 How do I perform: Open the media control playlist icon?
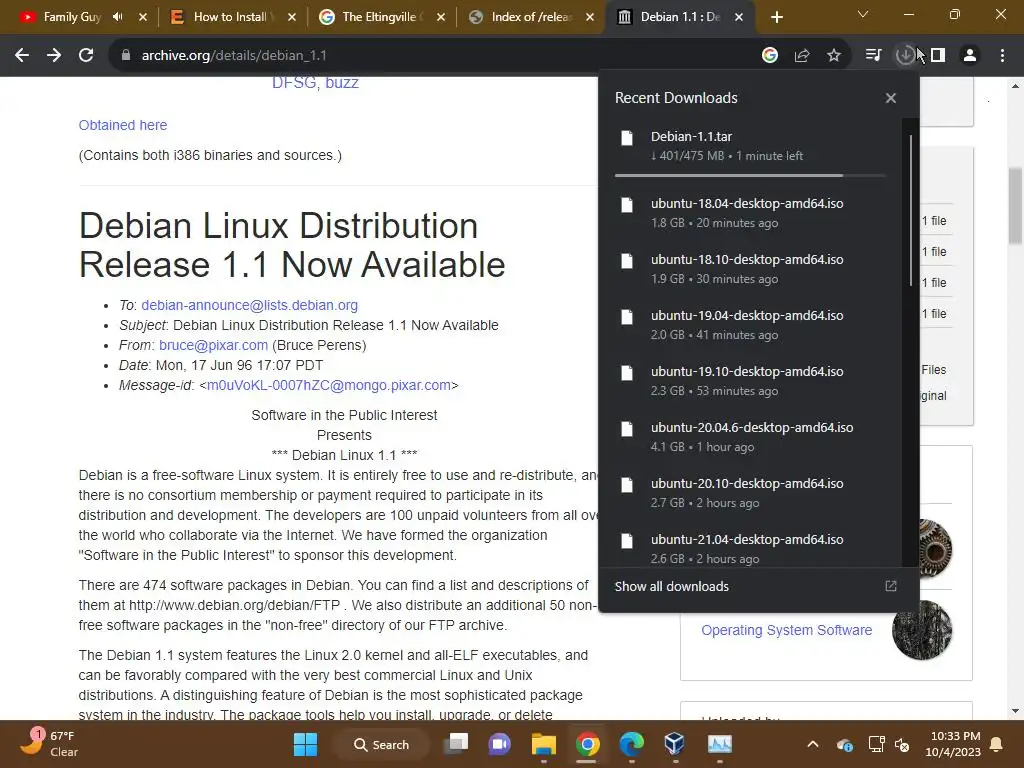coord(873,56)
